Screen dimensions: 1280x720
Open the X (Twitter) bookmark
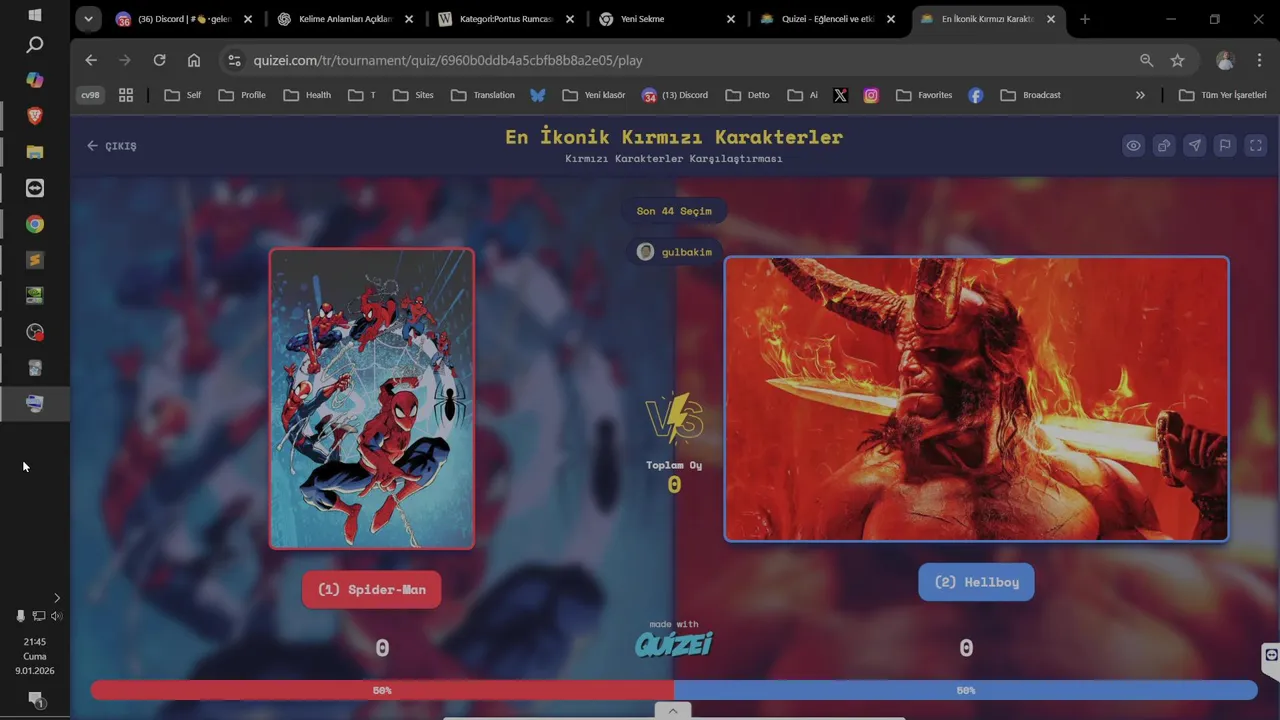coord(840,95)
